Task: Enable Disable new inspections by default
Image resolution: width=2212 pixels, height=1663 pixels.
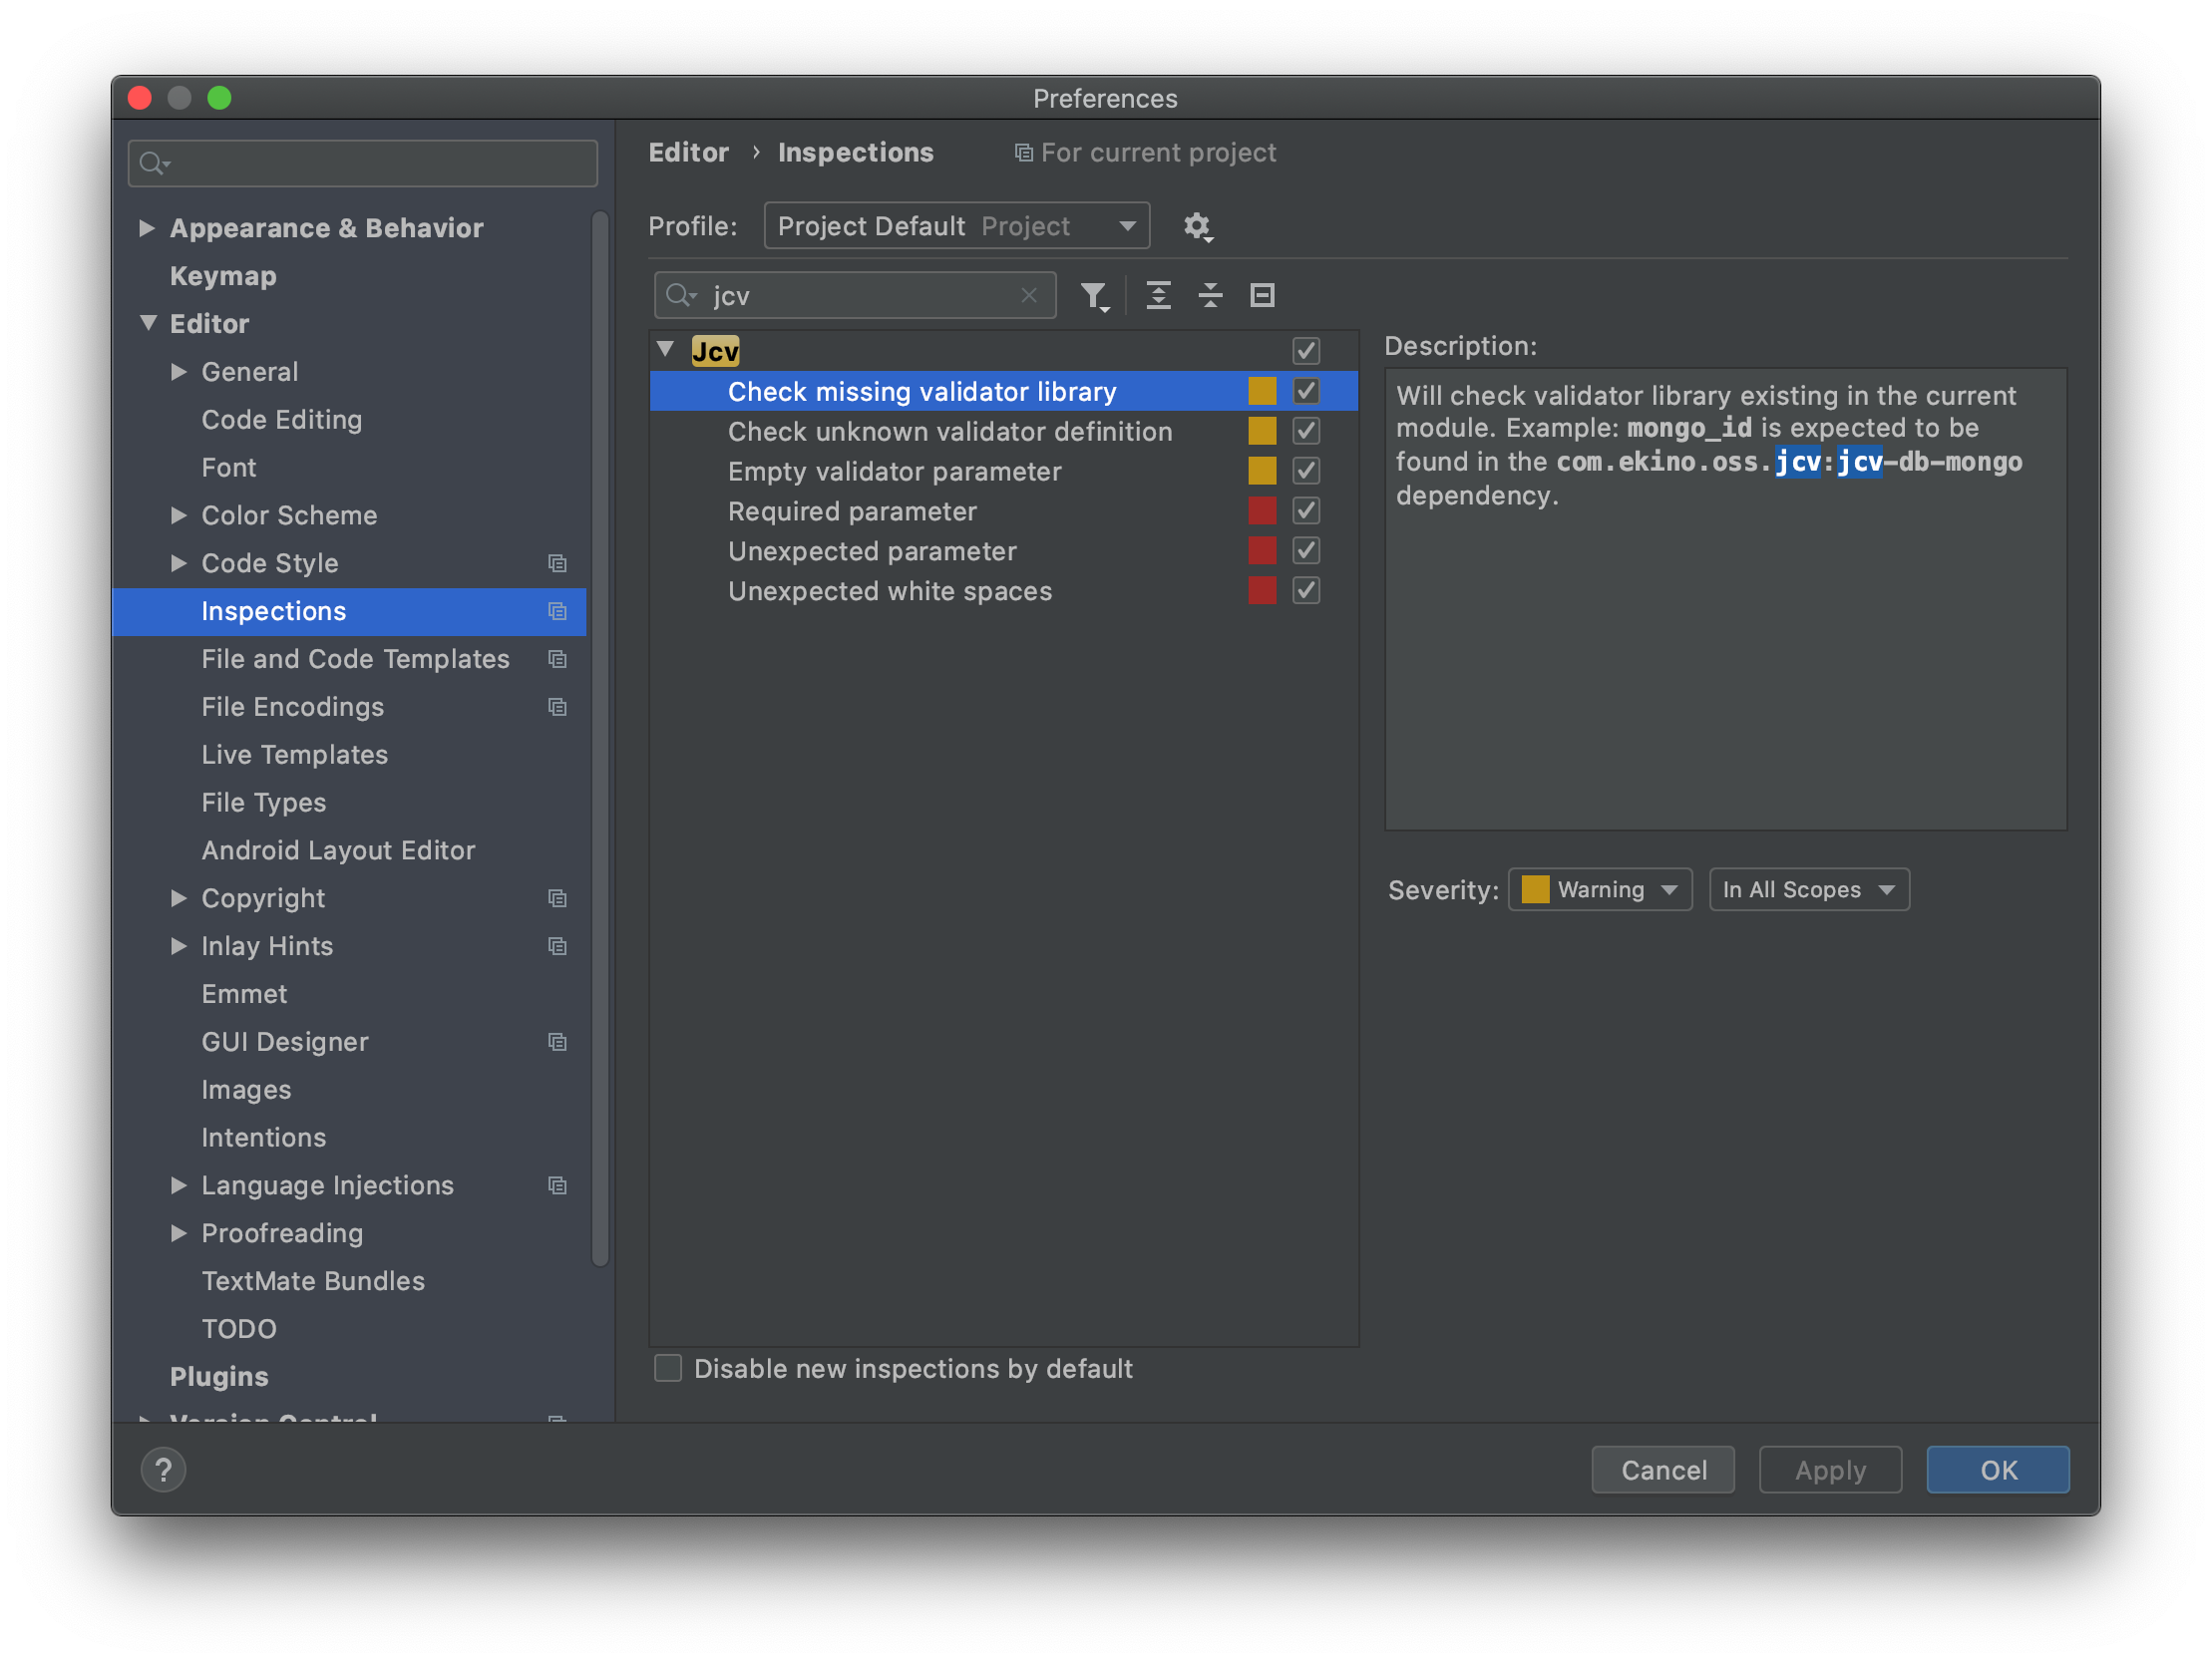Action: click(x=667, y=1368)
